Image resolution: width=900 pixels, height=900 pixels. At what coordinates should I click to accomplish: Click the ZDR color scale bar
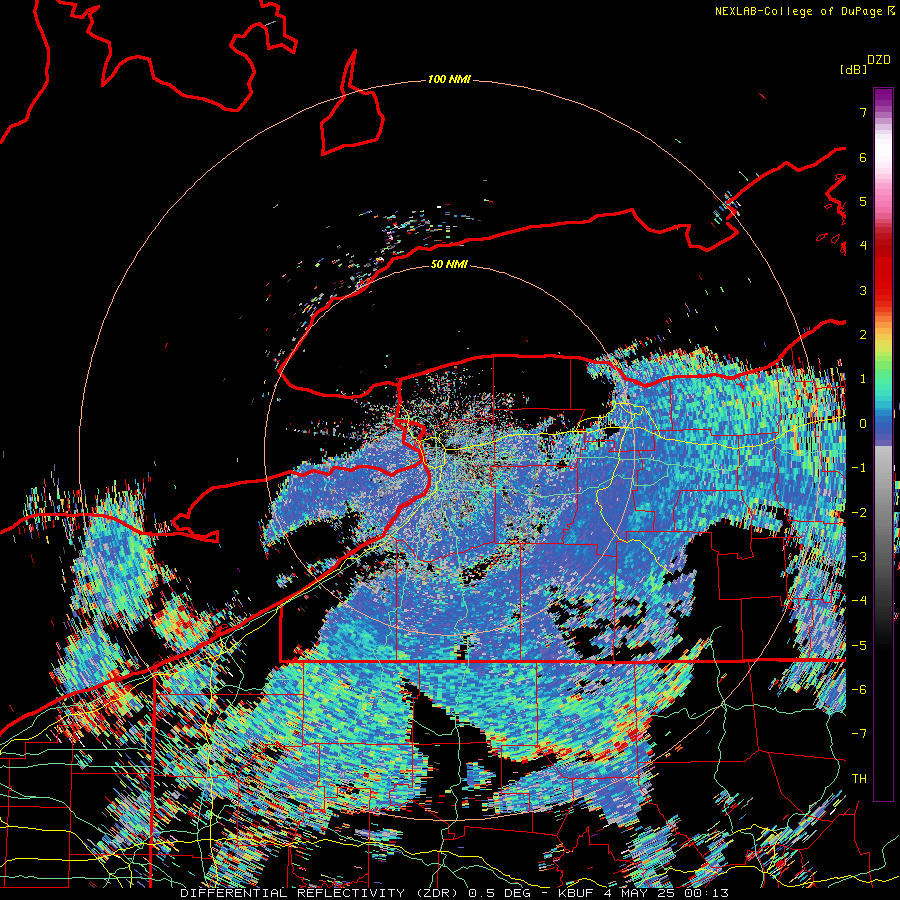(883, 444)
